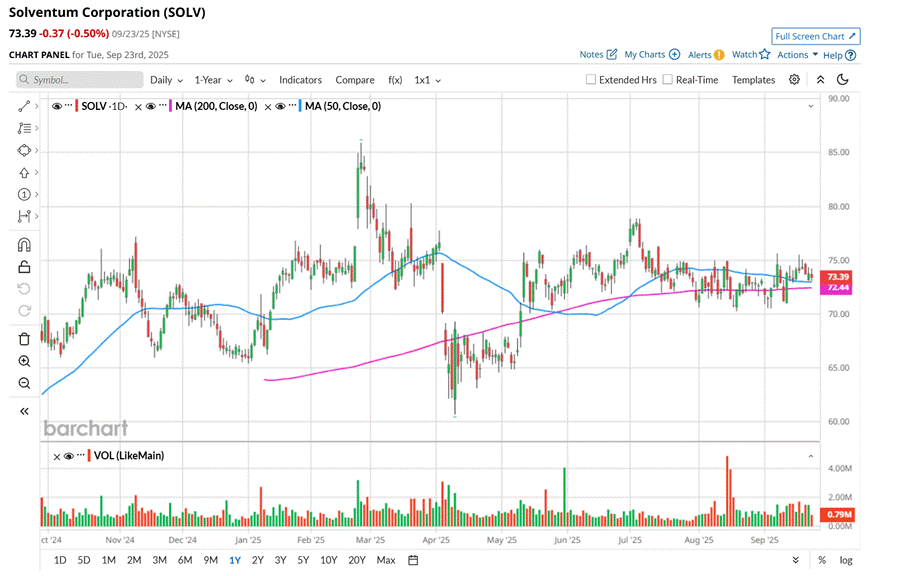Open the Indicators menu
The image size is (902, 576).
[x=300, y=80]
